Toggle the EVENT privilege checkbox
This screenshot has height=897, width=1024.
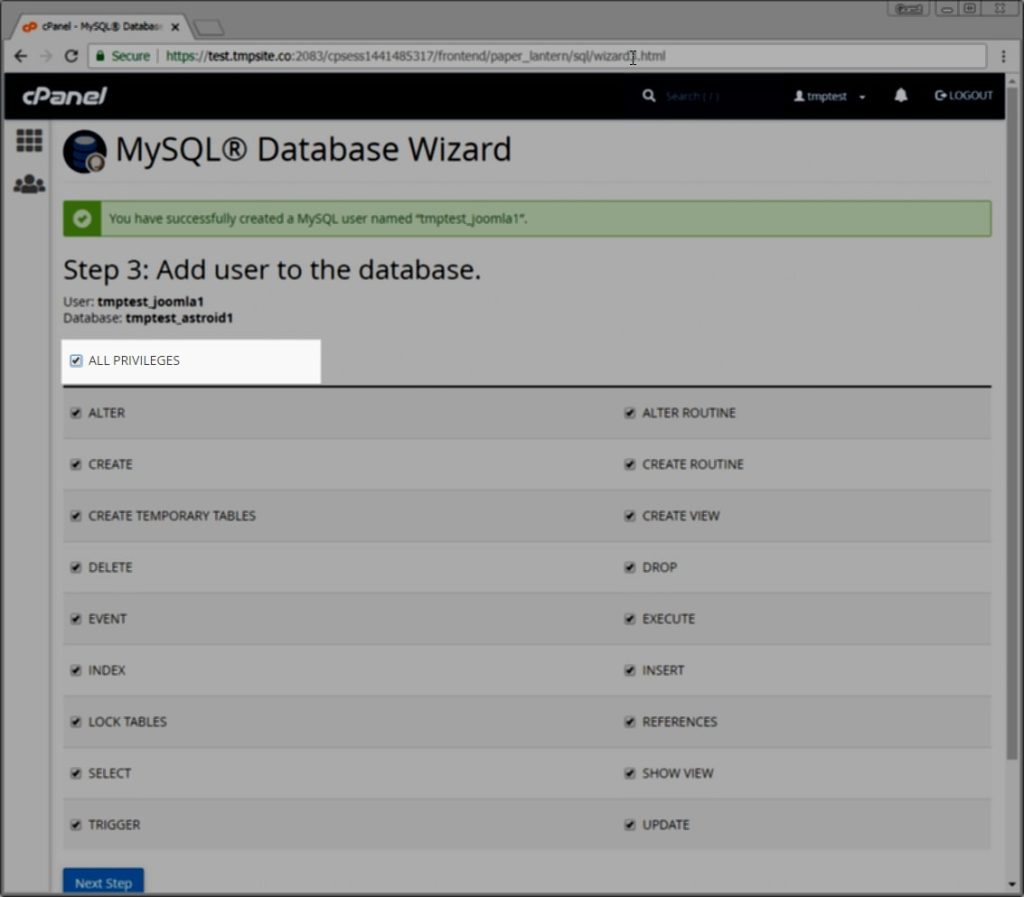click(76, 620)
